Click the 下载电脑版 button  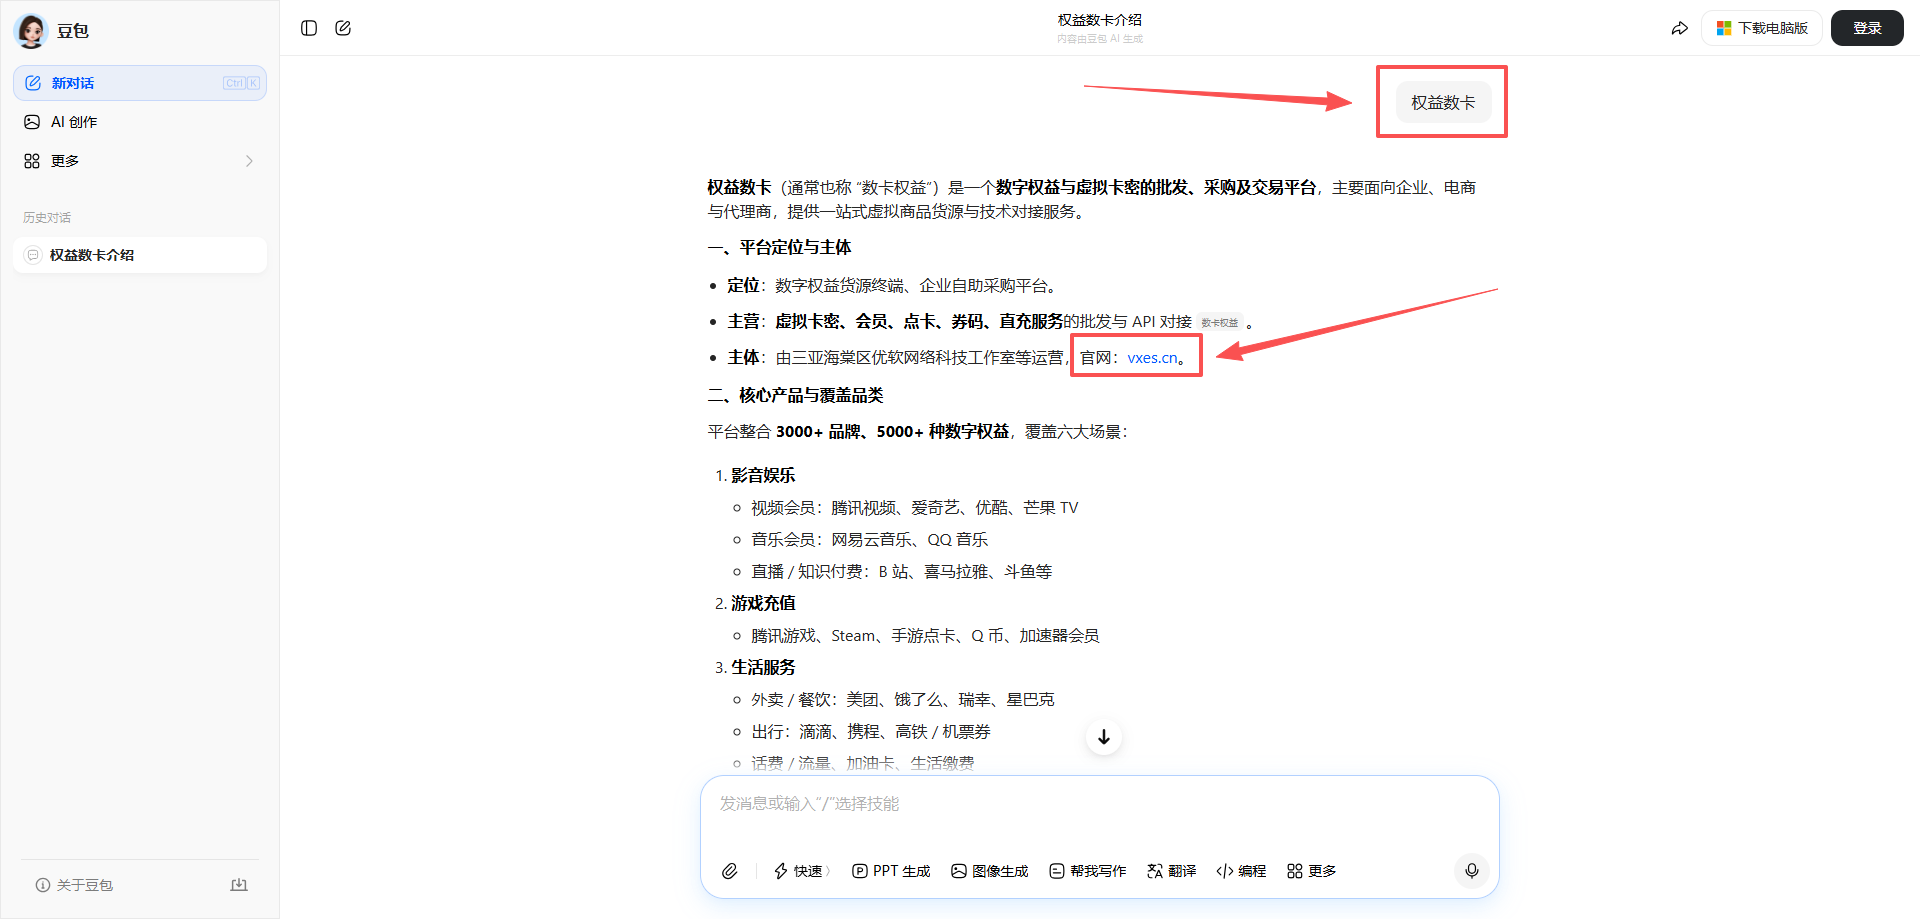1761,28
